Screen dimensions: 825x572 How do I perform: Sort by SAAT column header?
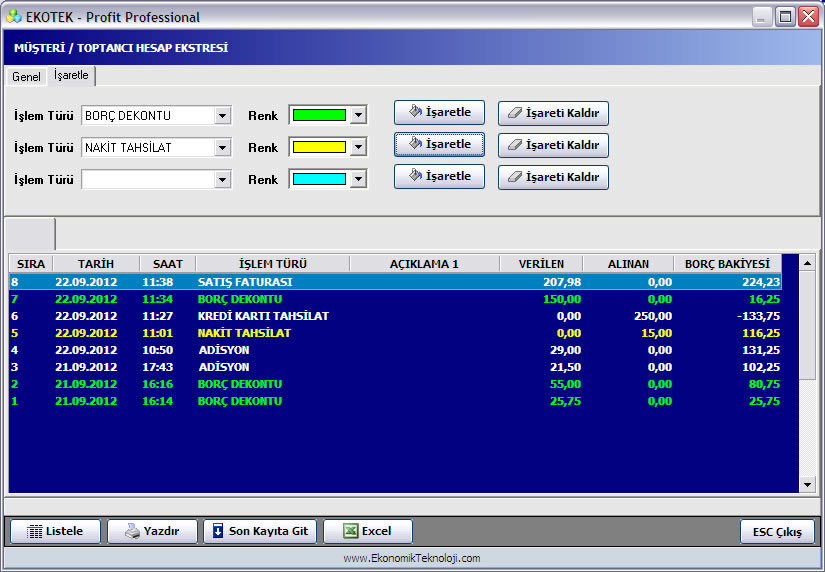[168, 264]
